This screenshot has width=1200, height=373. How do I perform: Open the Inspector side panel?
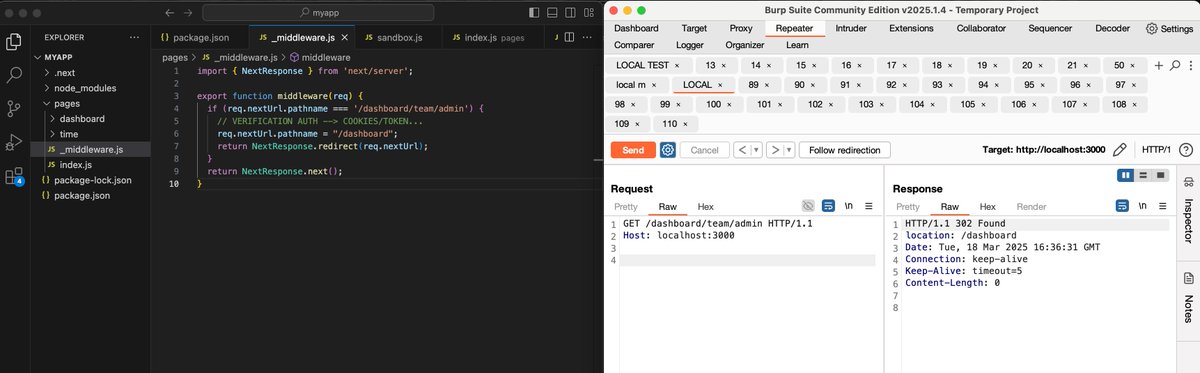1188,211
